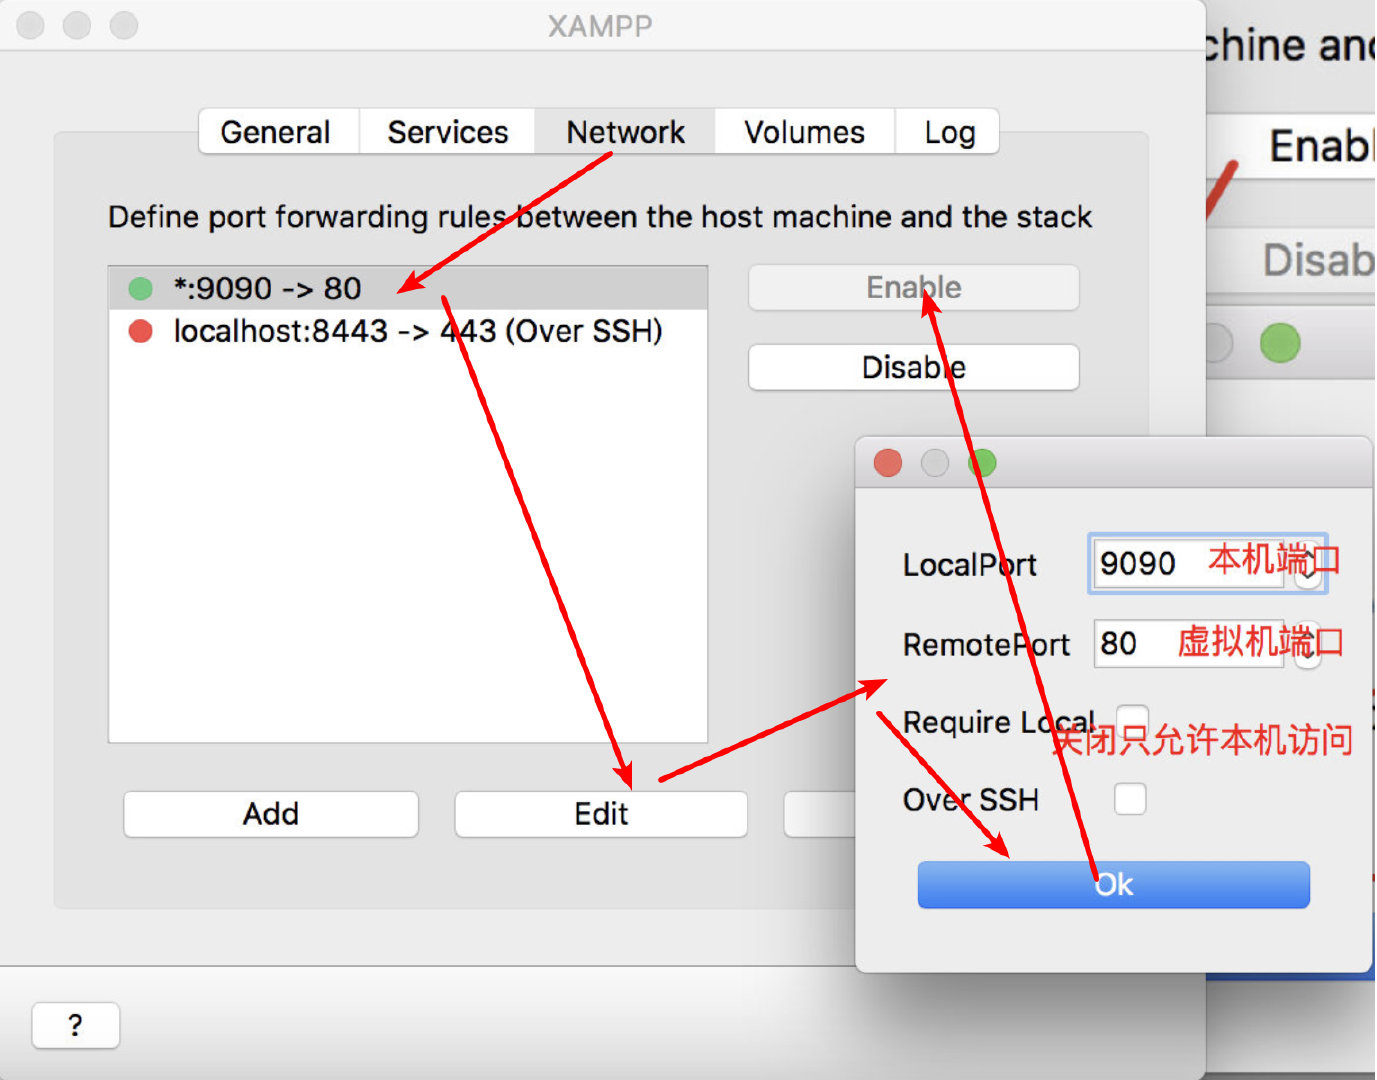Click the Disable button
This screenshot has height=1080, width=1377.
(x=914, y=367)
